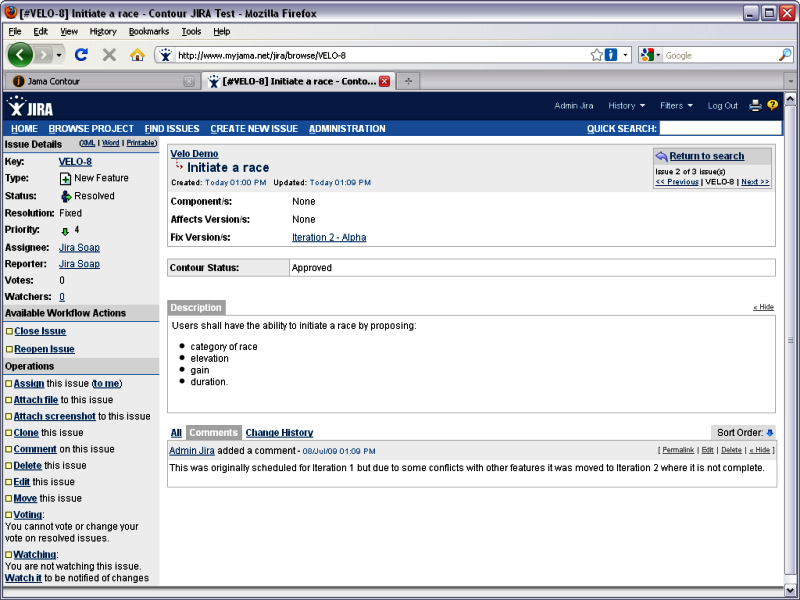Screen dimensions: 800x600
Task: Open the list all tabs dropdown
Action: [791, 81]
